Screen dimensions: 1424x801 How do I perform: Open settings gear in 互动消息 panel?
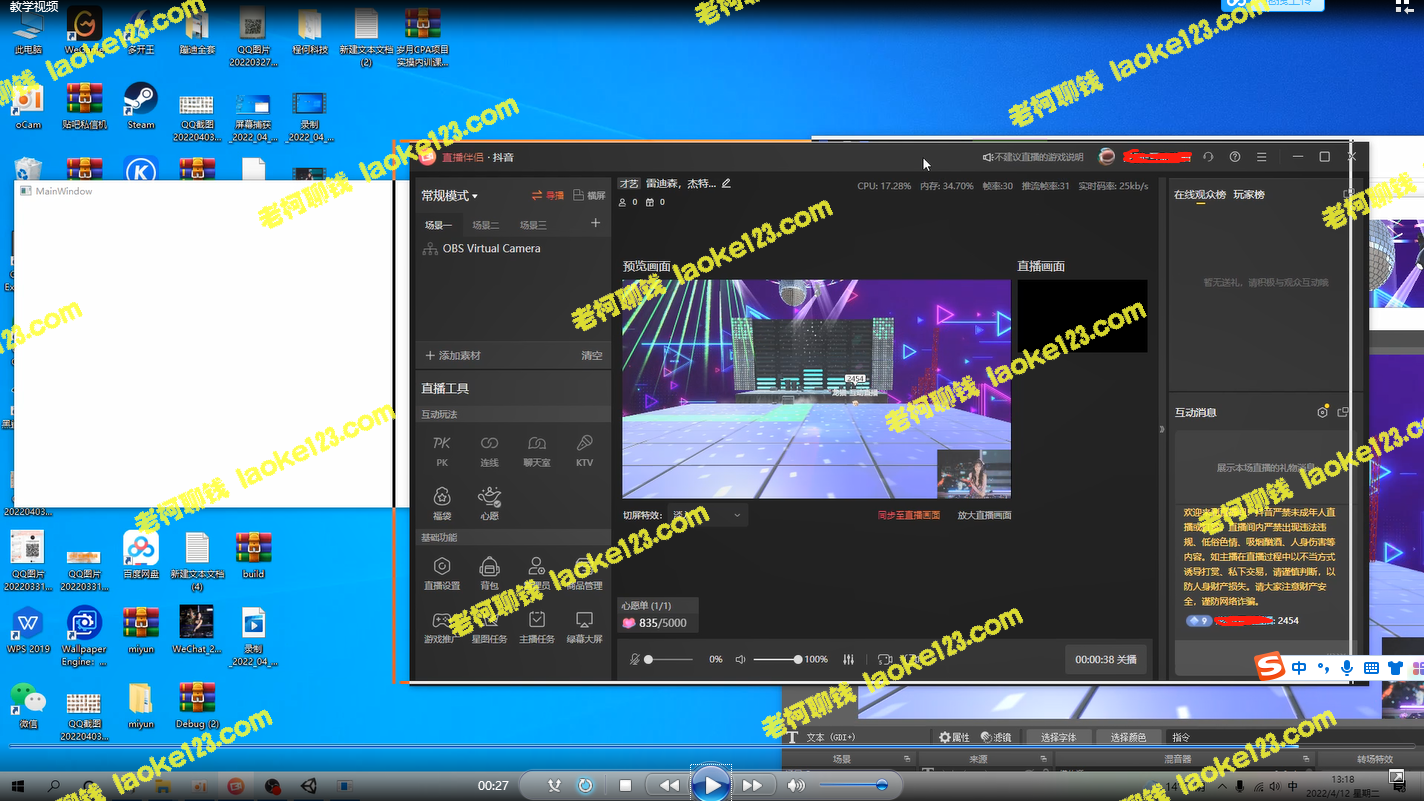point(1323,412)
